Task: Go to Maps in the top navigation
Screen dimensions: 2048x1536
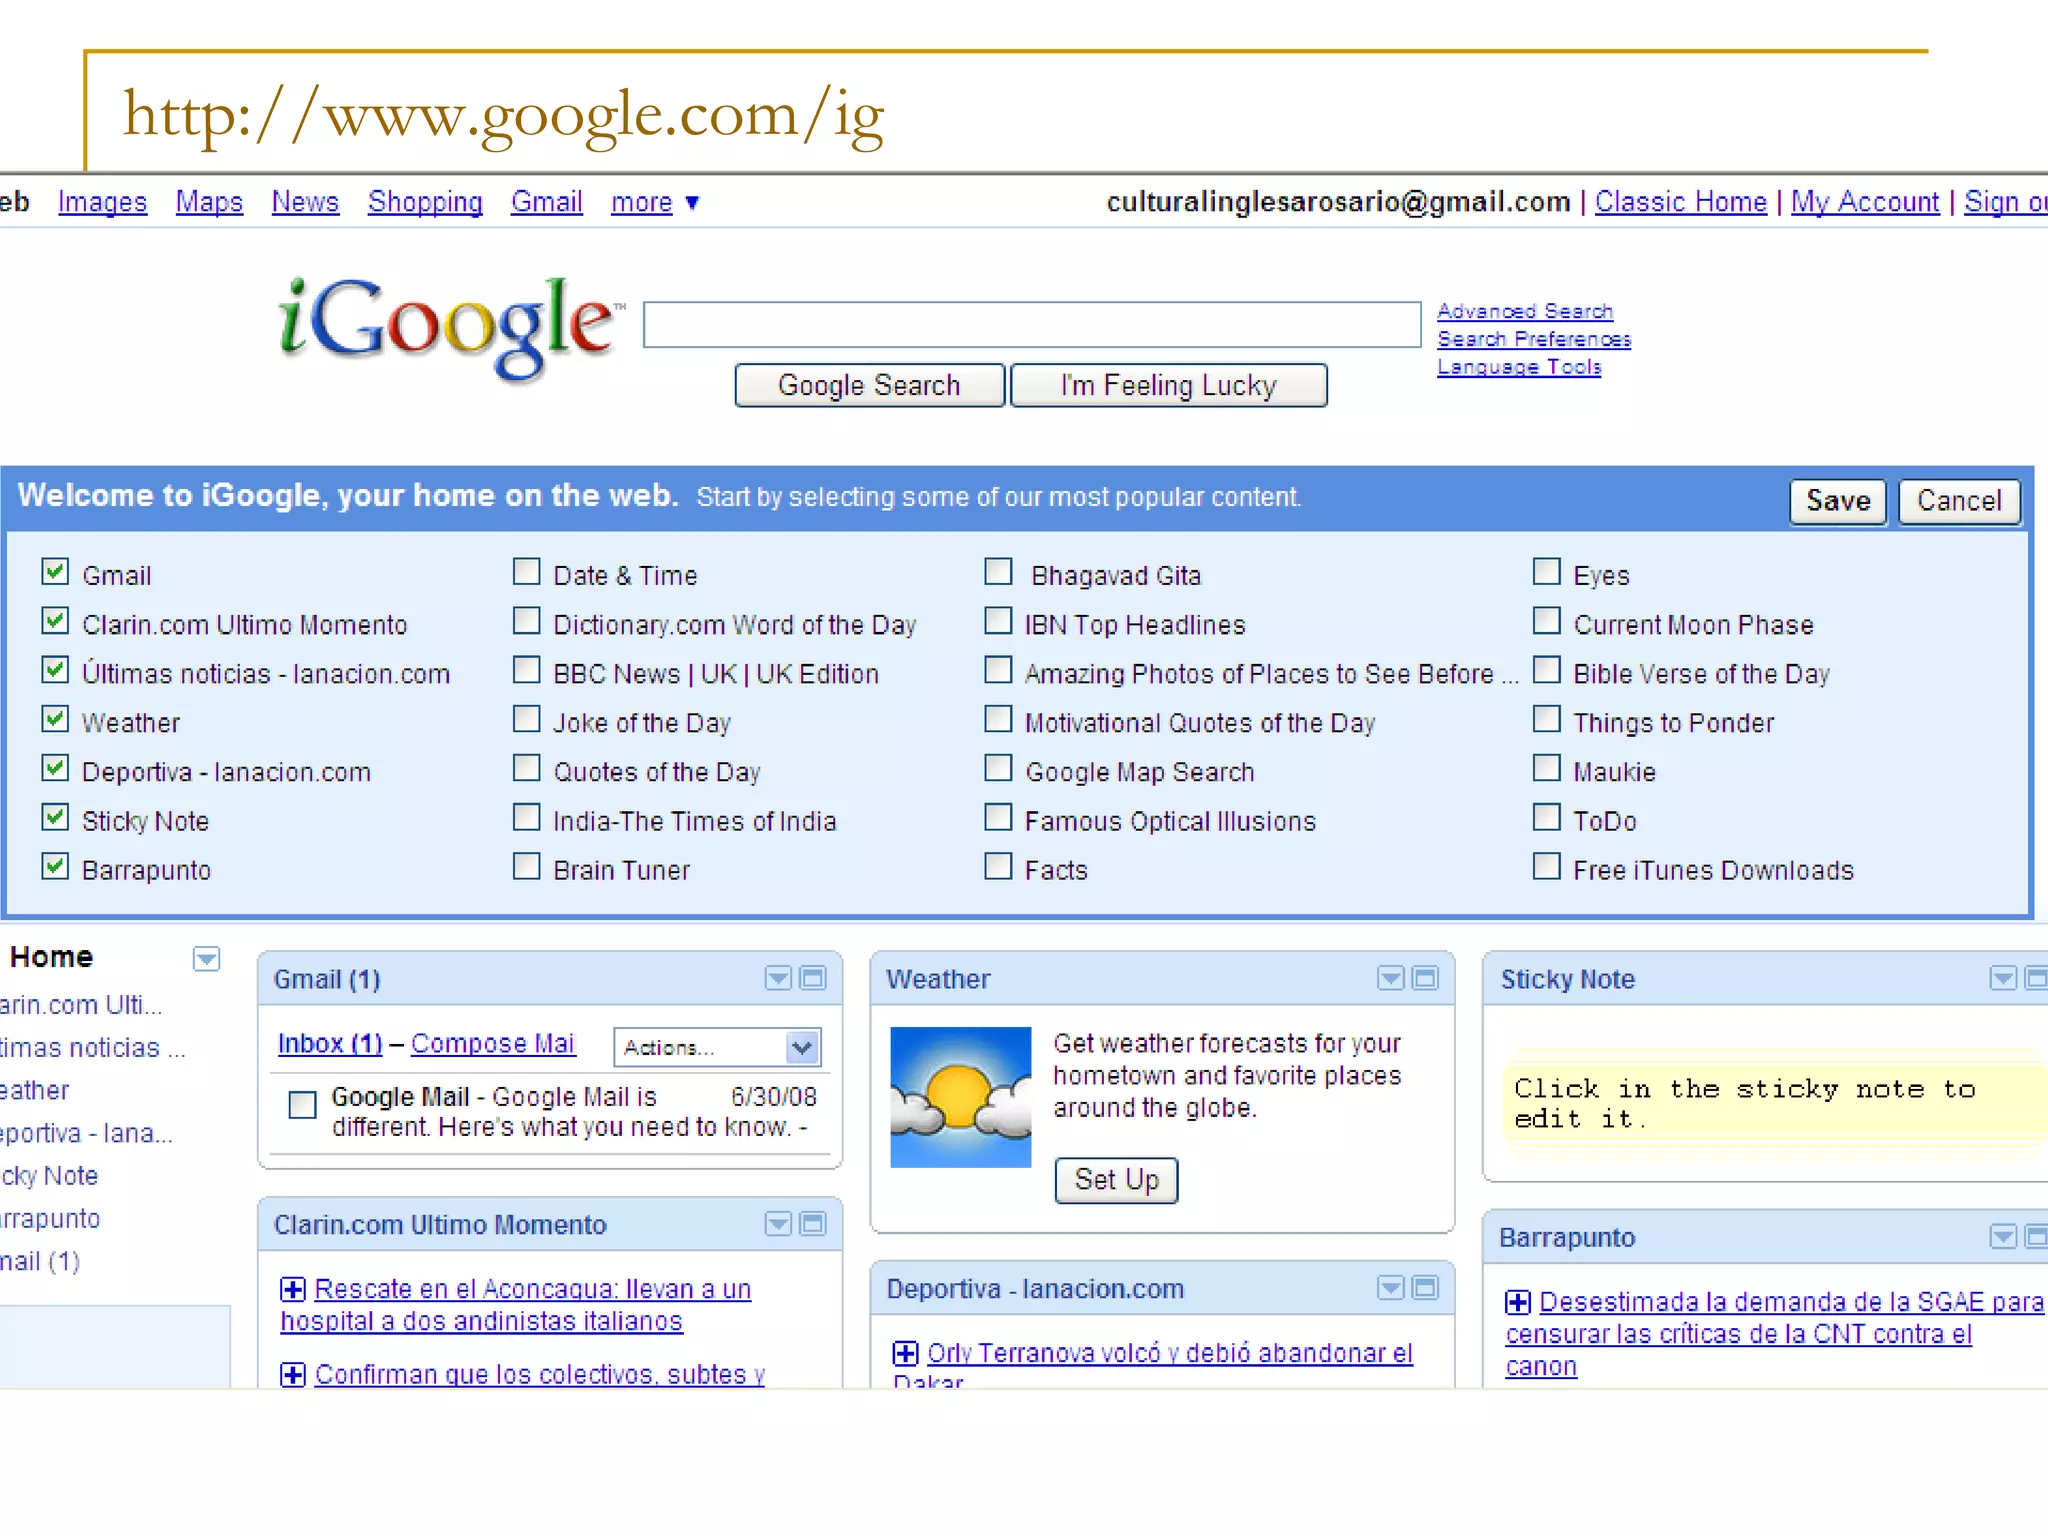Action: (209, 202)
